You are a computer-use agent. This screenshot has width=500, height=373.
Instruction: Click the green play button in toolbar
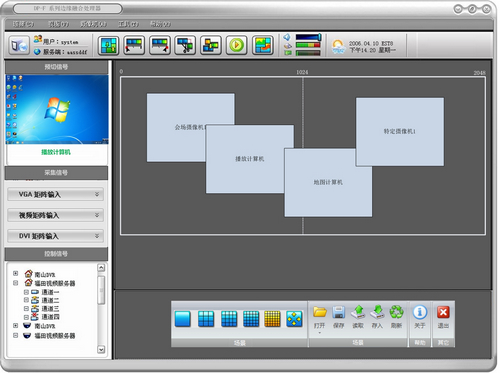click(x=237, y=45)
